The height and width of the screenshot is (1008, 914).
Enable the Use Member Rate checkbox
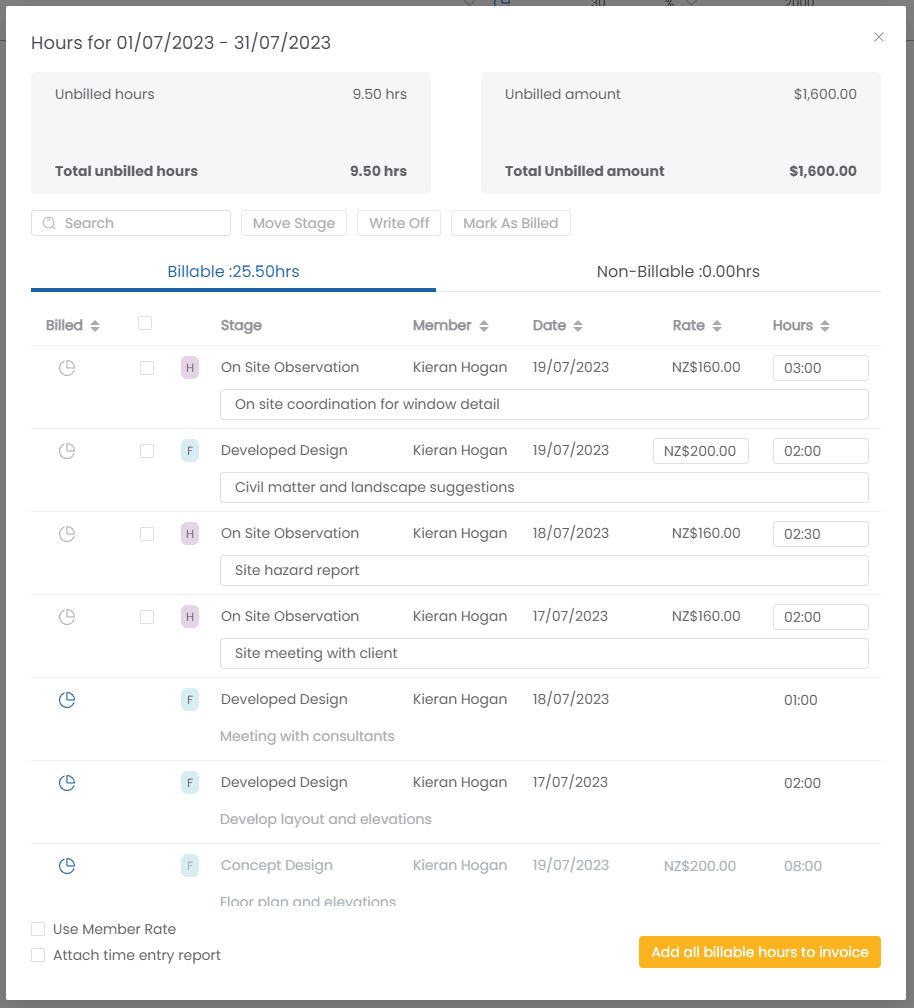click(x=38, y=929)
